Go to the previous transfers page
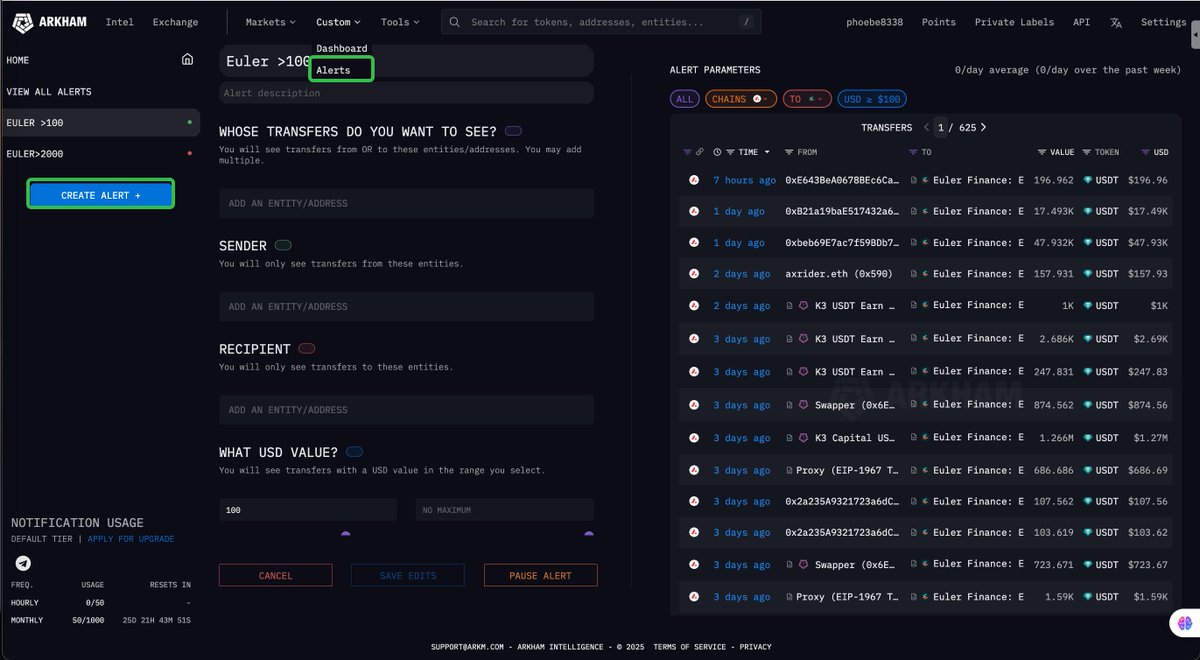Image resolution: width=1200 pixels, height=660 pixels. tap(926, 127)
